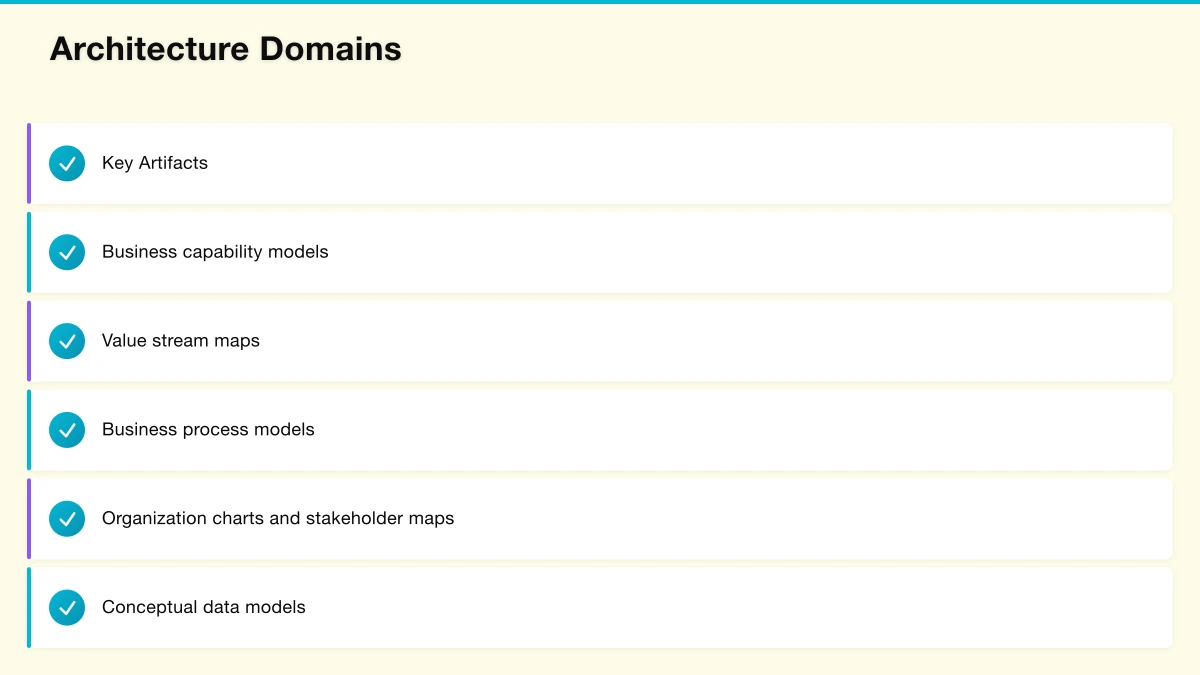Select the Business capability models text

coord(215,252)
